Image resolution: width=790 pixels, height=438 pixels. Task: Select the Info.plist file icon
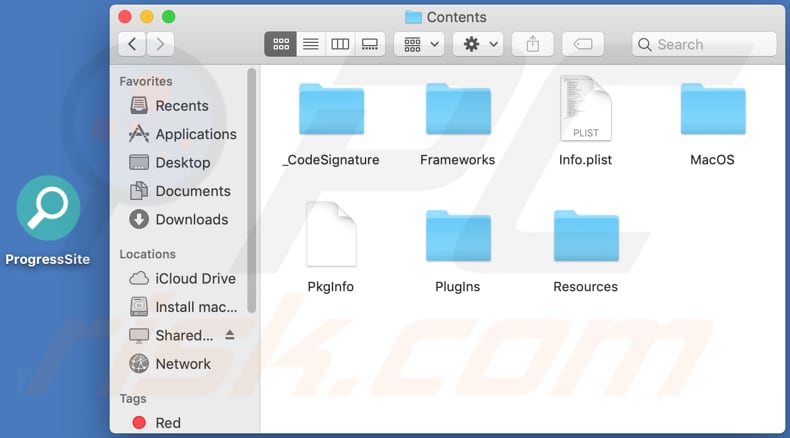tap(585, 108)
